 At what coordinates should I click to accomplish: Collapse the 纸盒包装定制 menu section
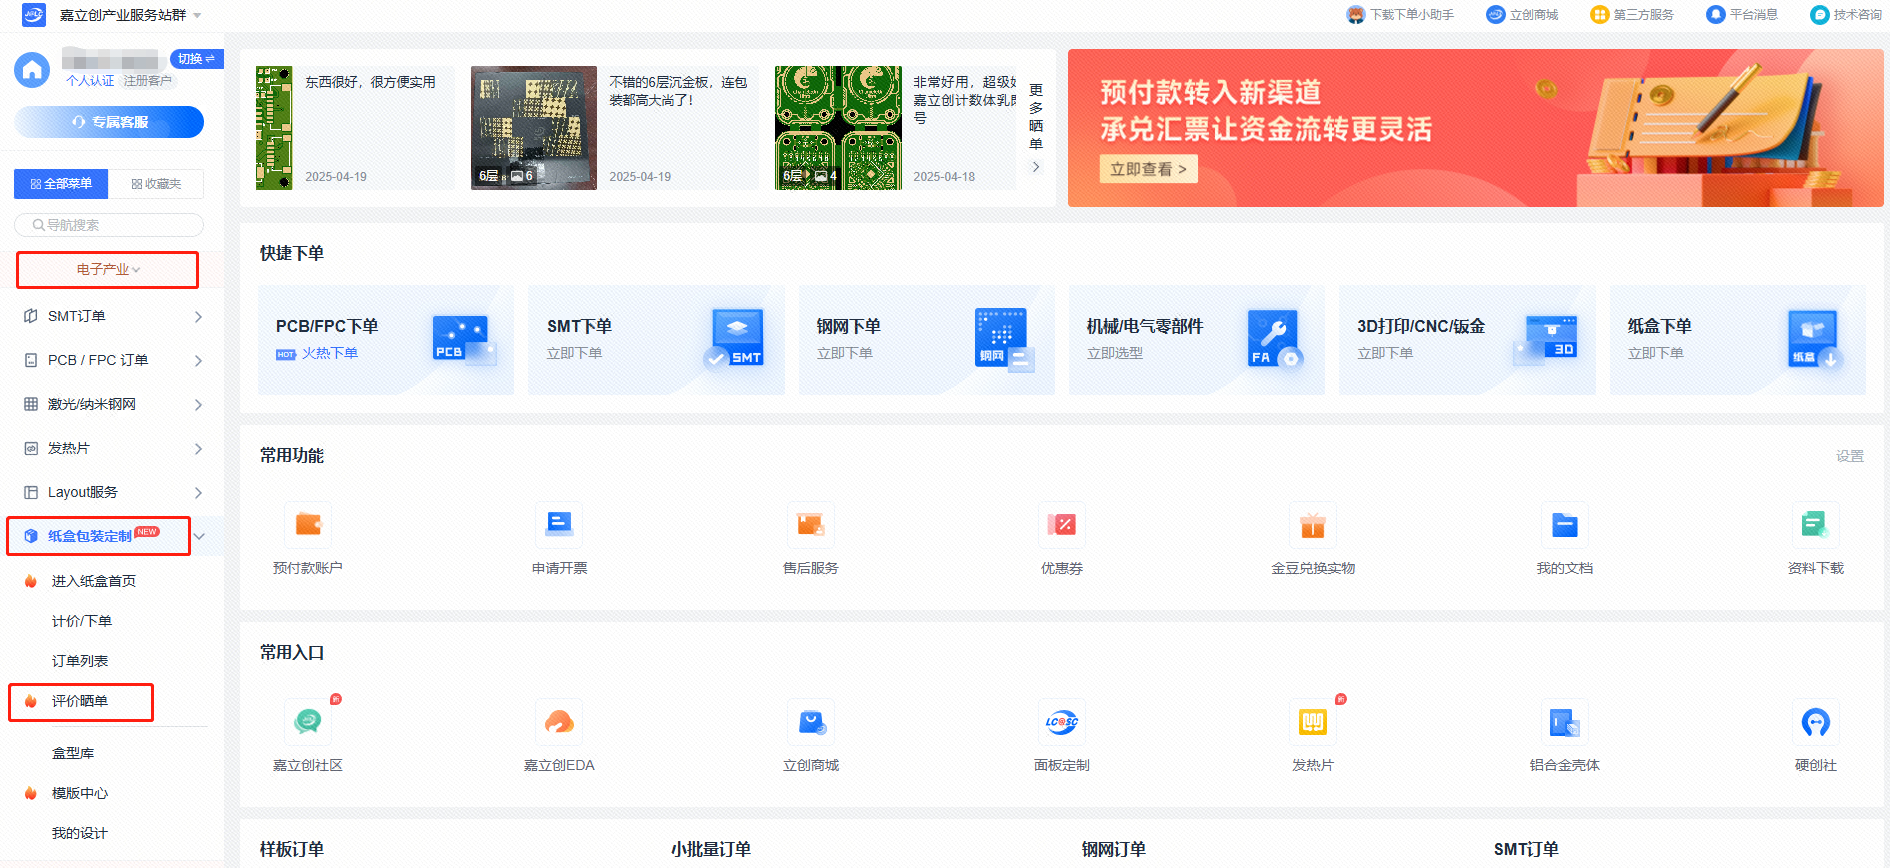[x=199, y=537]
